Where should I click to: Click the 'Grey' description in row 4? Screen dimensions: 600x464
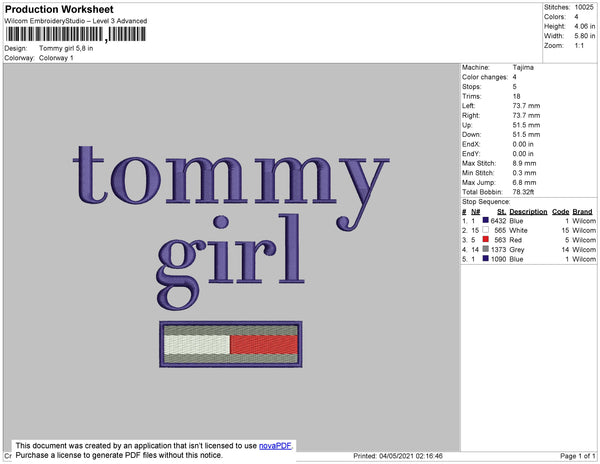517,249
